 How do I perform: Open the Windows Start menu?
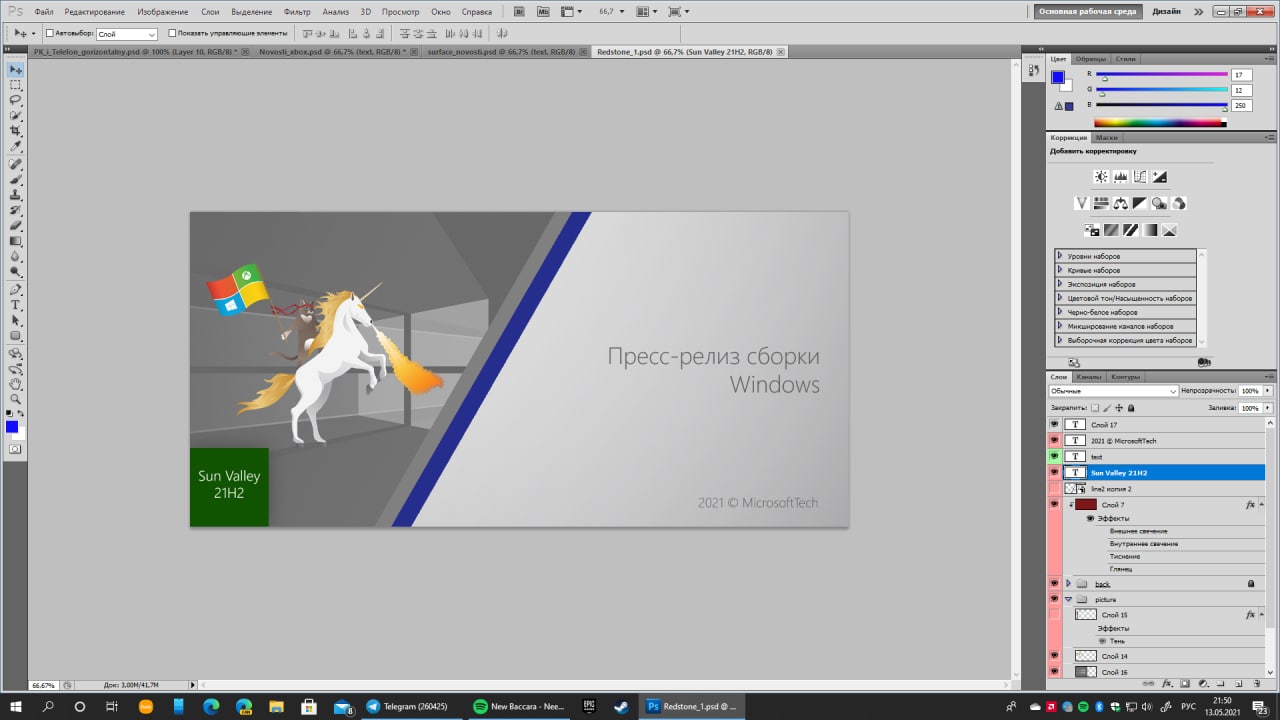tap(17, 706)
